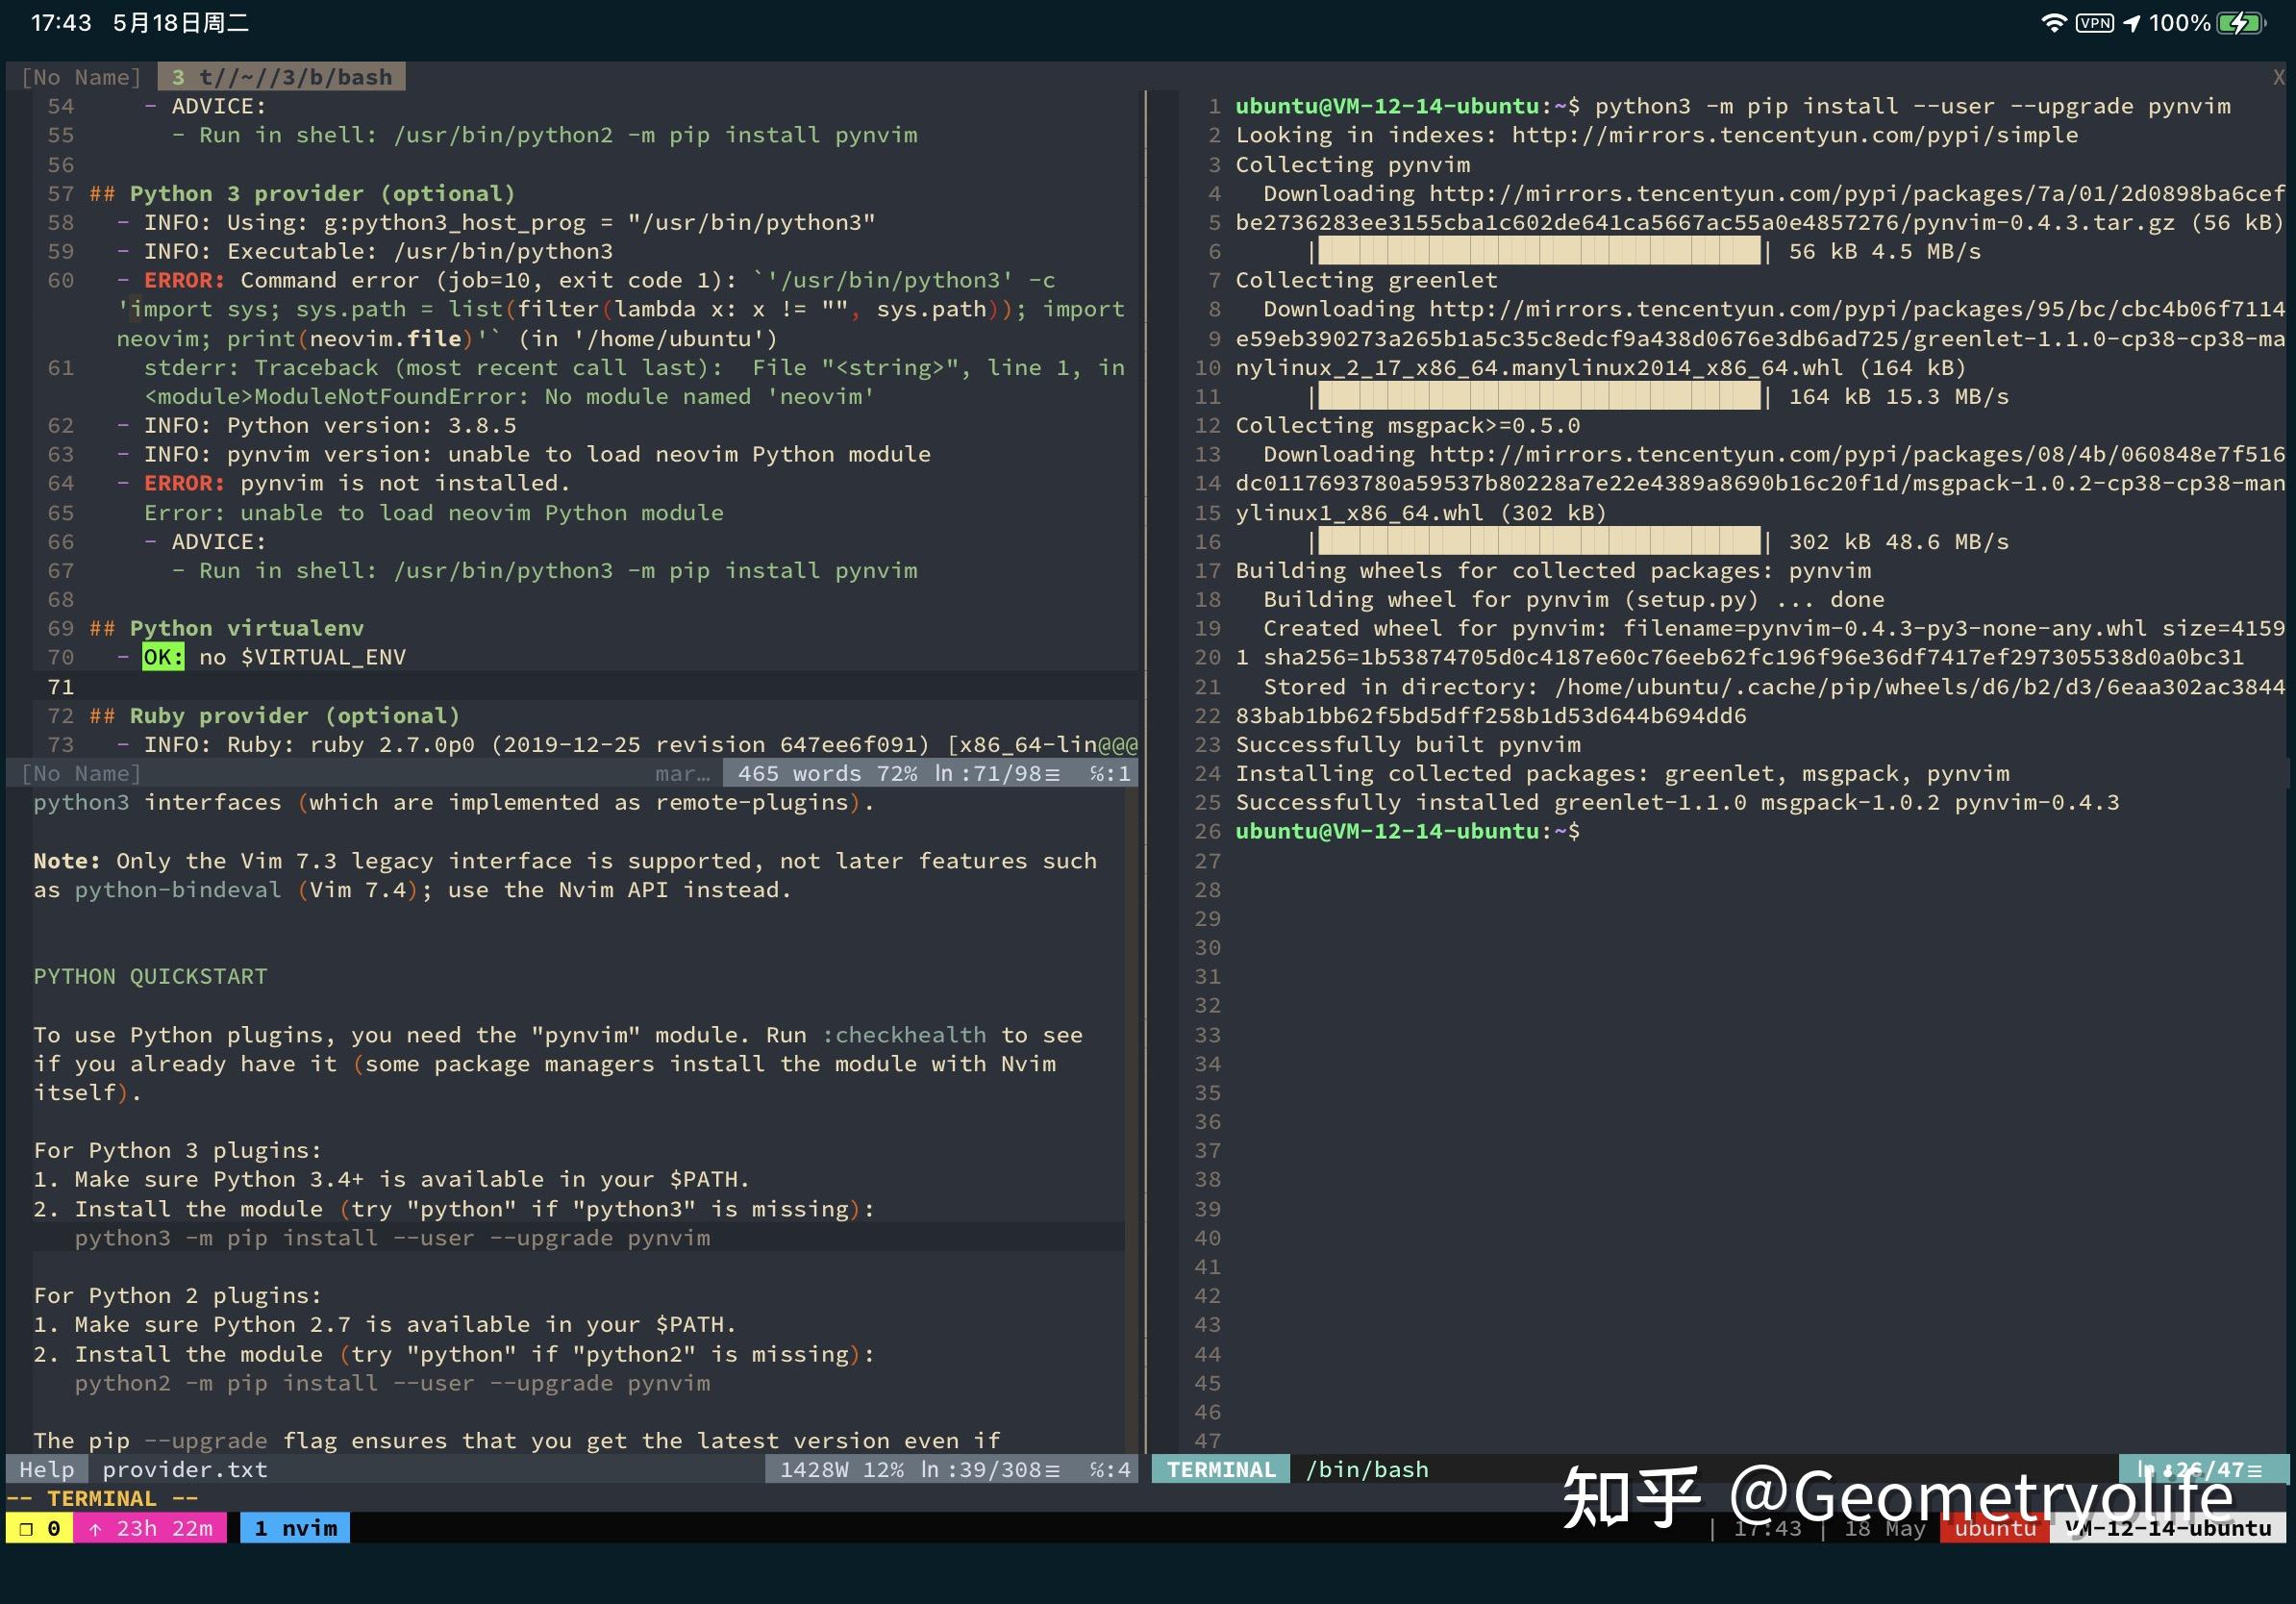This screenshot has height=1604, width=2296.
Task: Switch to the [No Name] tab
Action: click(81, 77)
